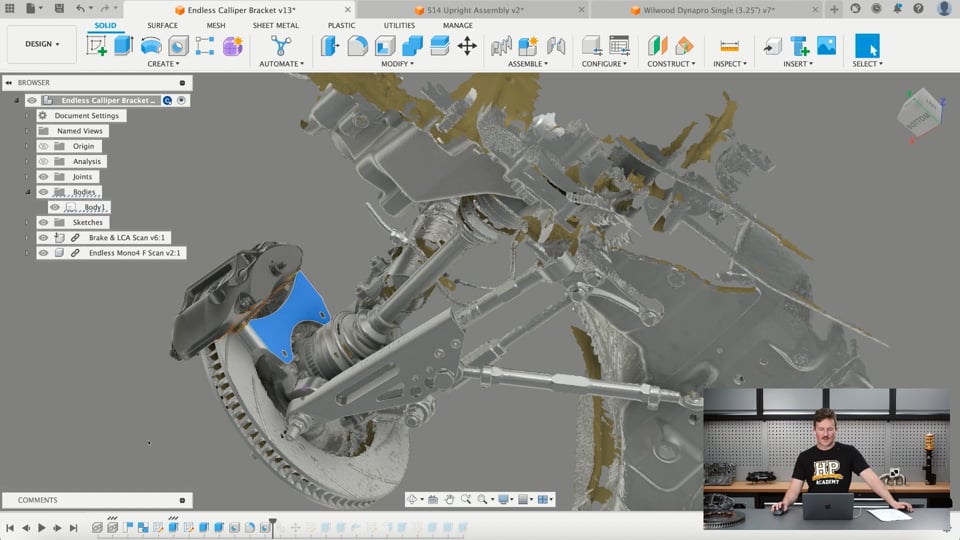Select the Offset Plane construct tool
960x540 pixels.
tap(658, 46)
